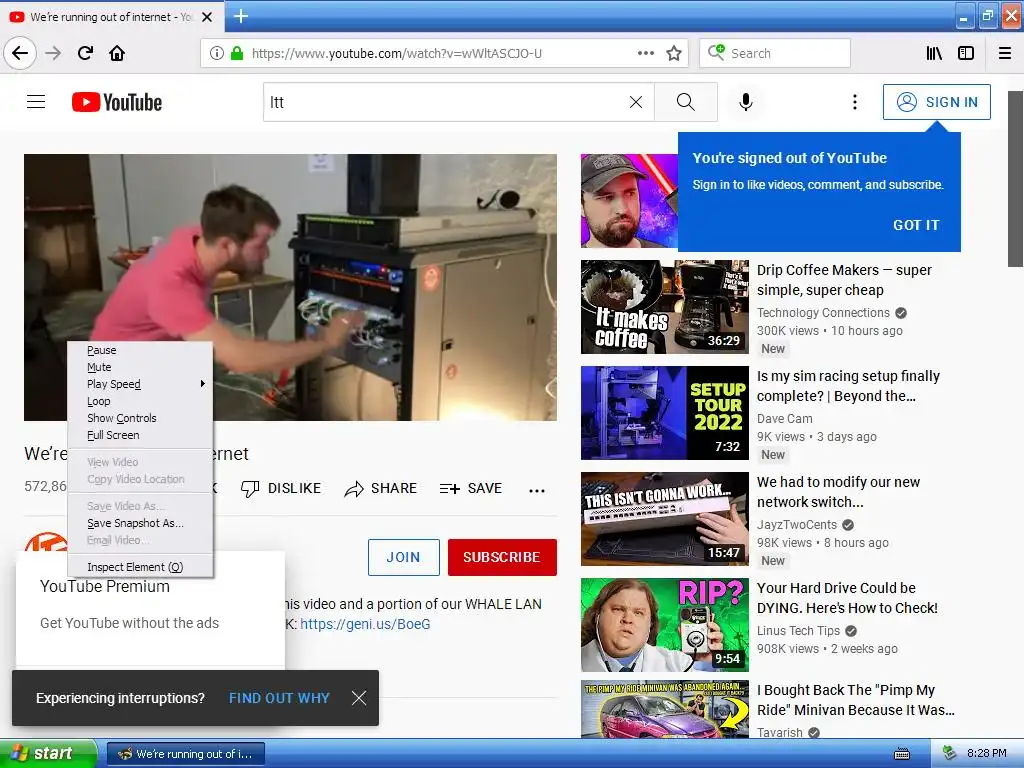Open the YouTube guide hamburger menu
The height and width of the screenshot is (768, 1024).
pos(36,102)
